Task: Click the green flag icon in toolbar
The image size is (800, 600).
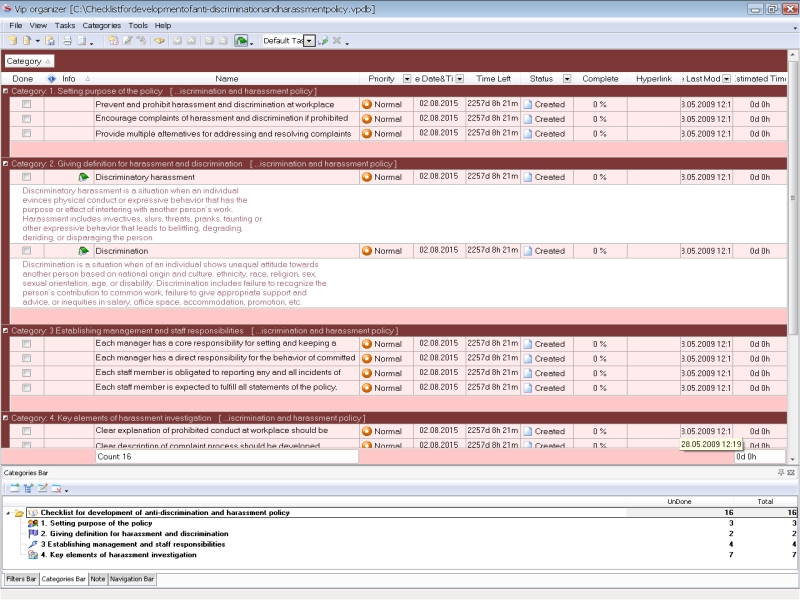Action: (x=241, y=41)
